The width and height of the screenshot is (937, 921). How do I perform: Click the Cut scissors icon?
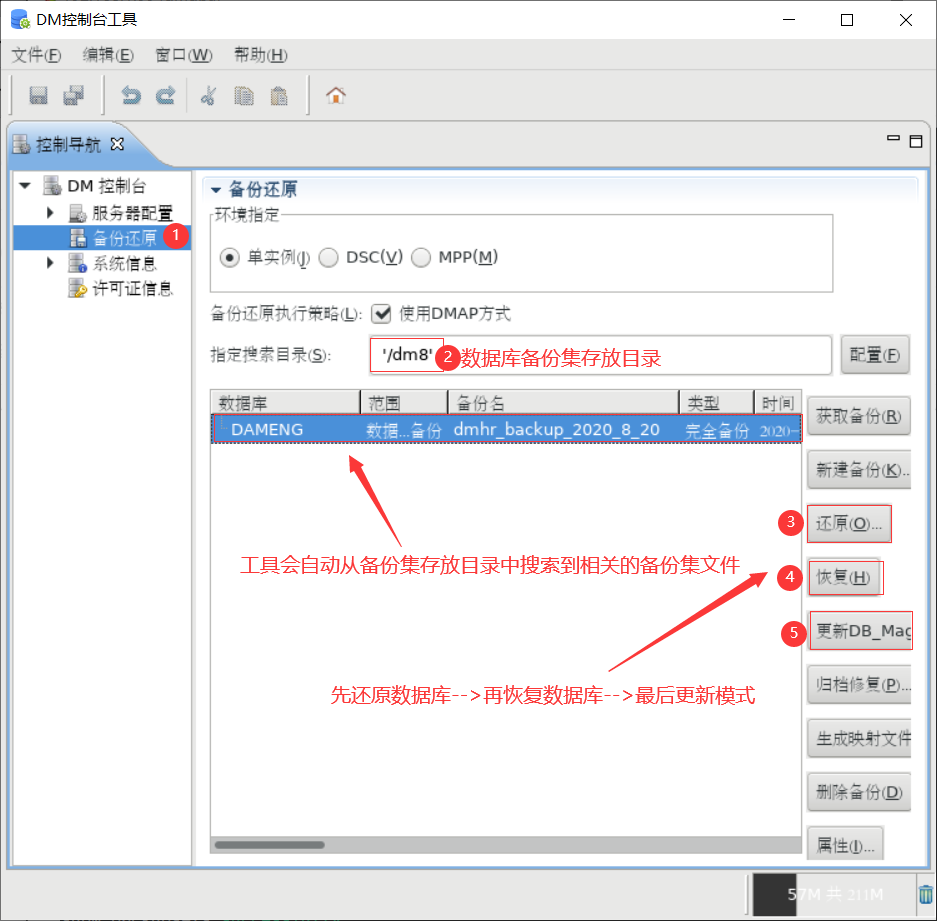coord(208,96)
